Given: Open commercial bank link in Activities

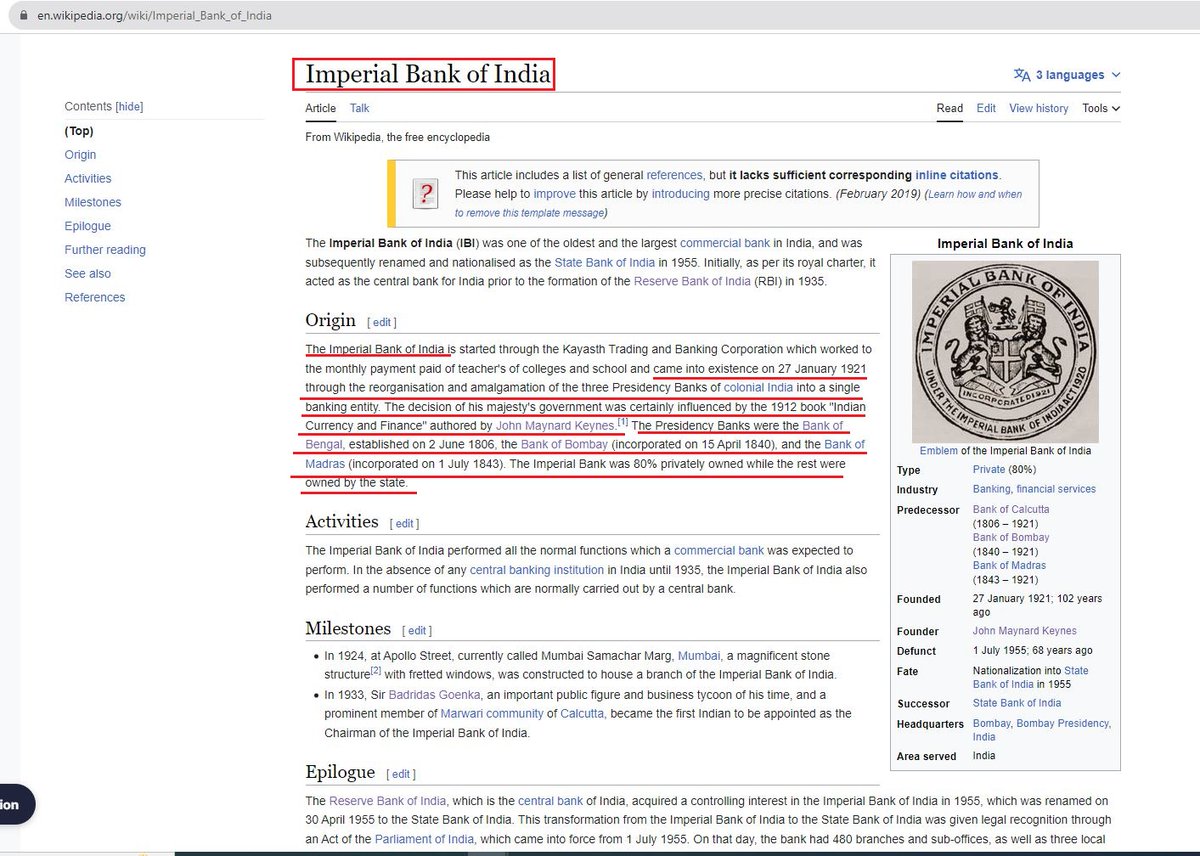Looking at the screenshot, I should tap(719, 551).
